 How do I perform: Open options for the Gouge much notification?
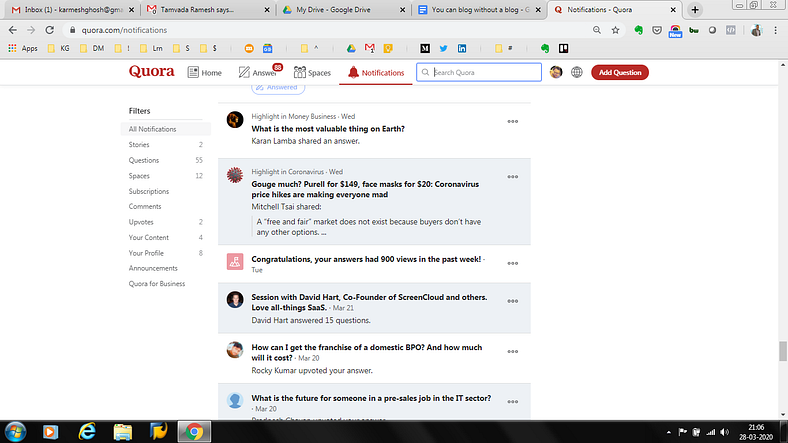pos(513,177)
